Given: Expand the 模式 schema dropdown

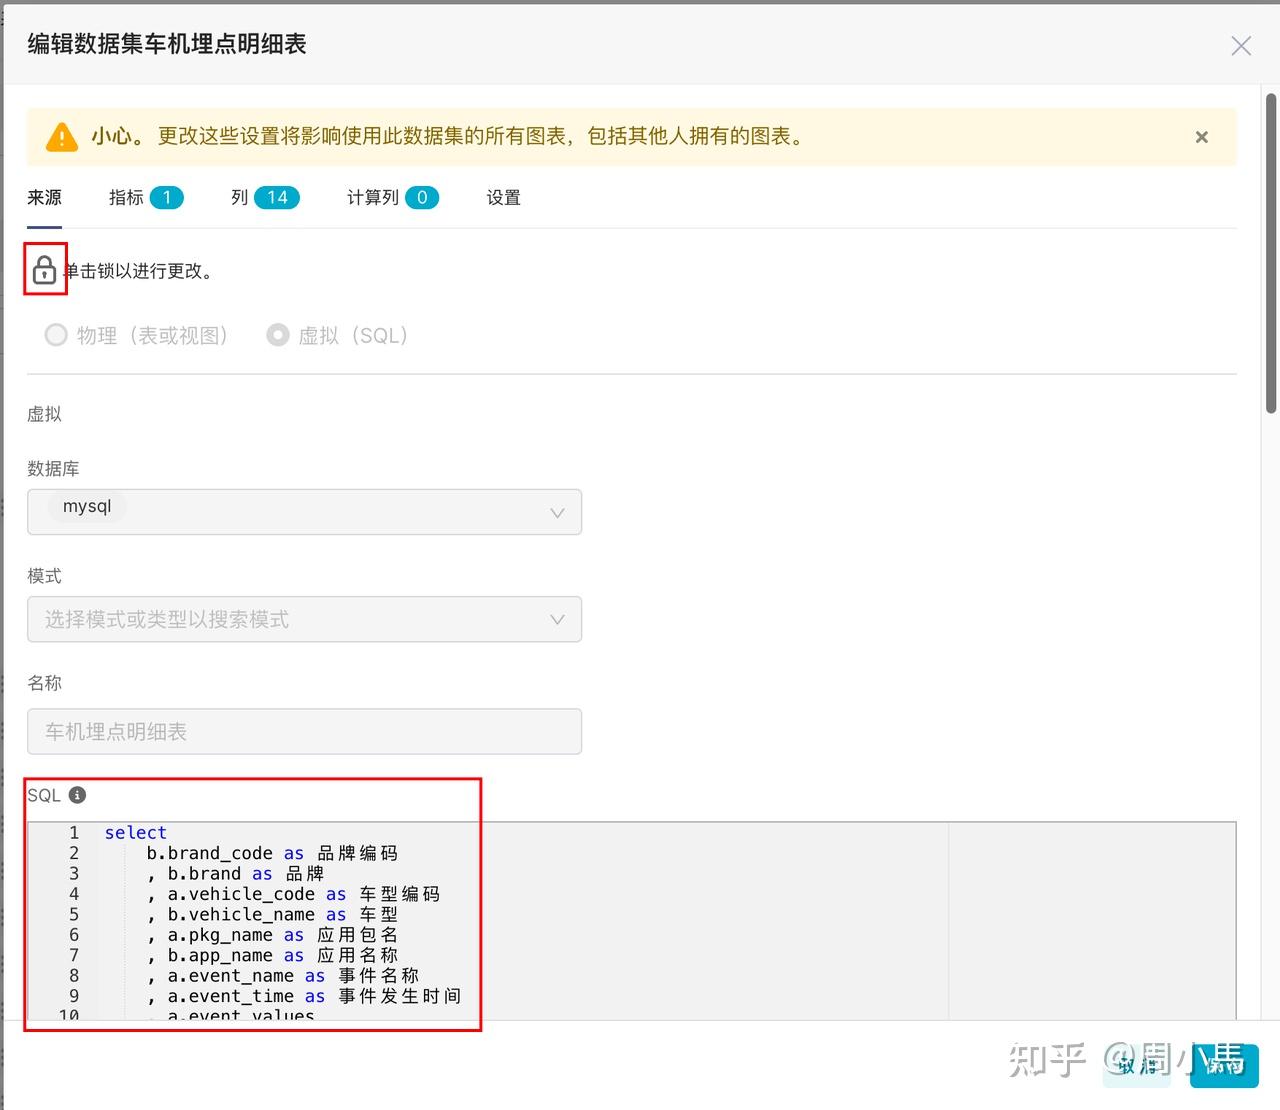Looking at the screenshot, I should 304,620.
